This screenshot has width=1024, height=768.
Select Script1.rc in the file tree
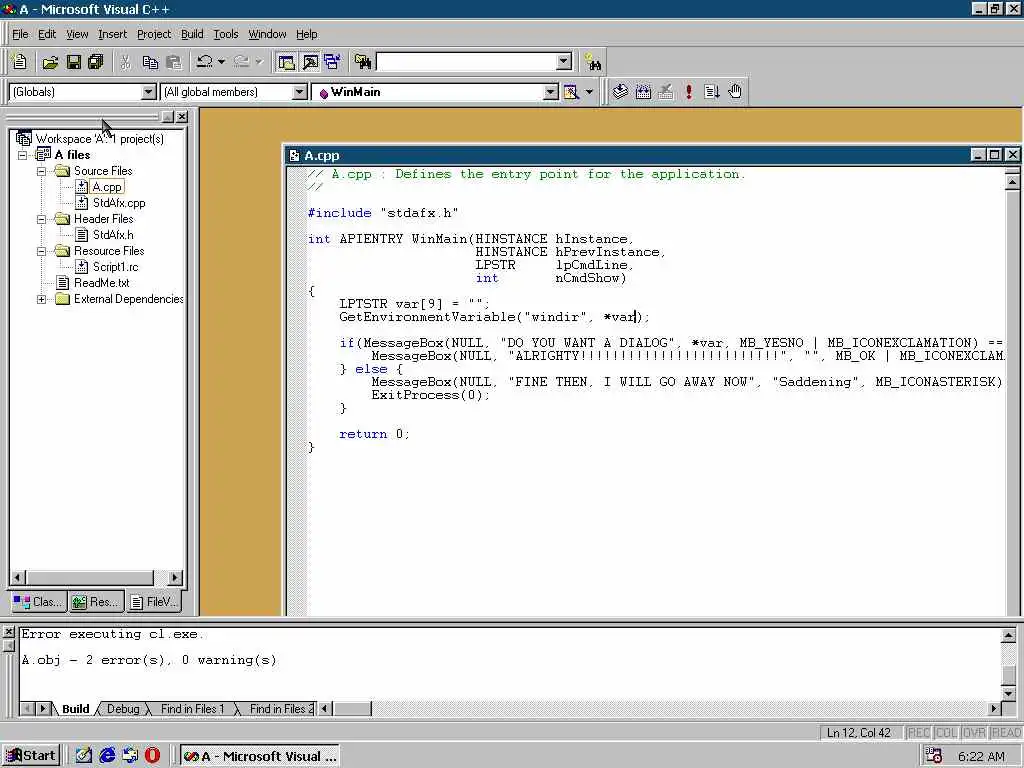click(116, 267)
